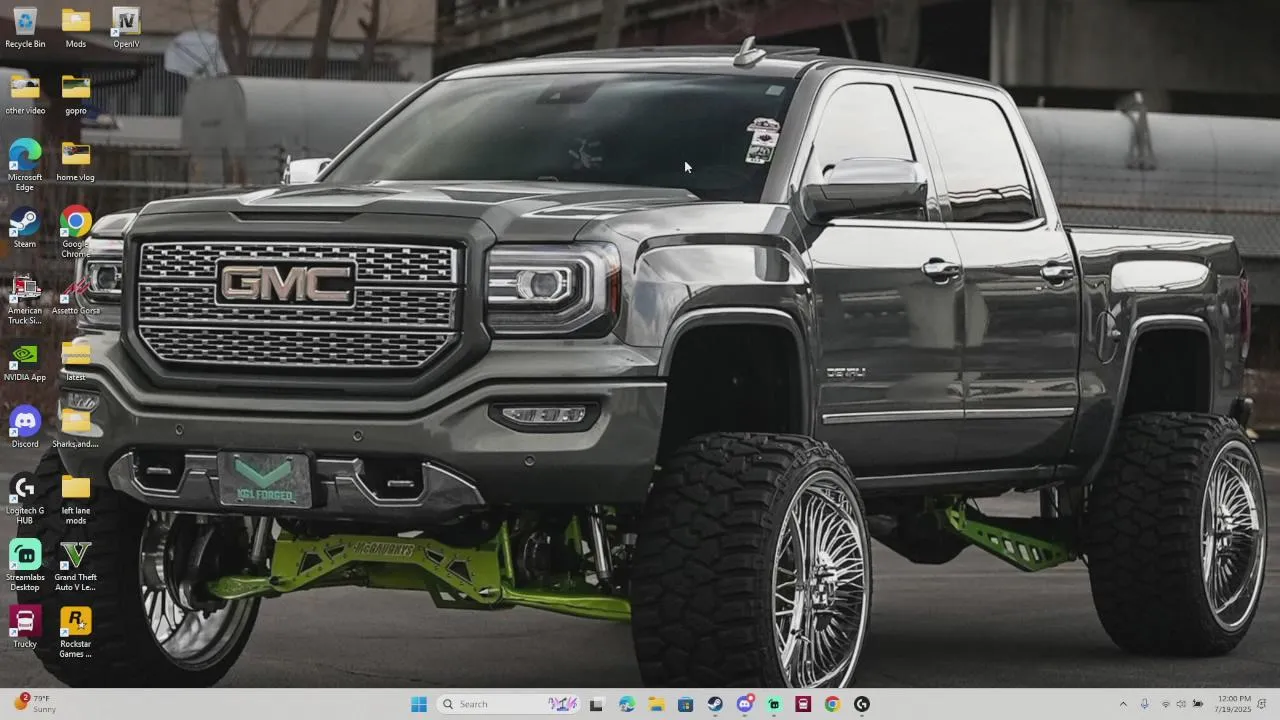The height and width of the screenshot is (720, 1280).
Task: Open the 'home vlog' folder
Action: point(76,161)
